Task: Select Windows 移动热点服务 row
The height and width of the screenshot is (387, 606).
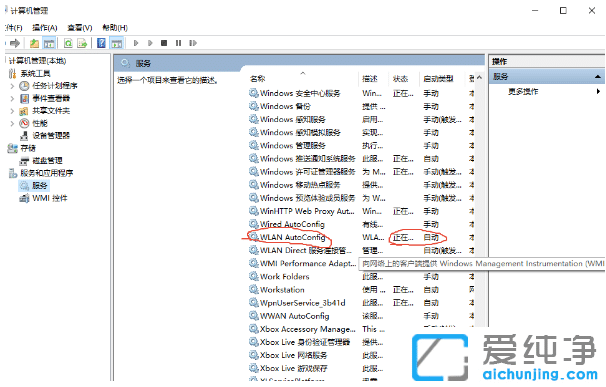Action: (361, 185)
